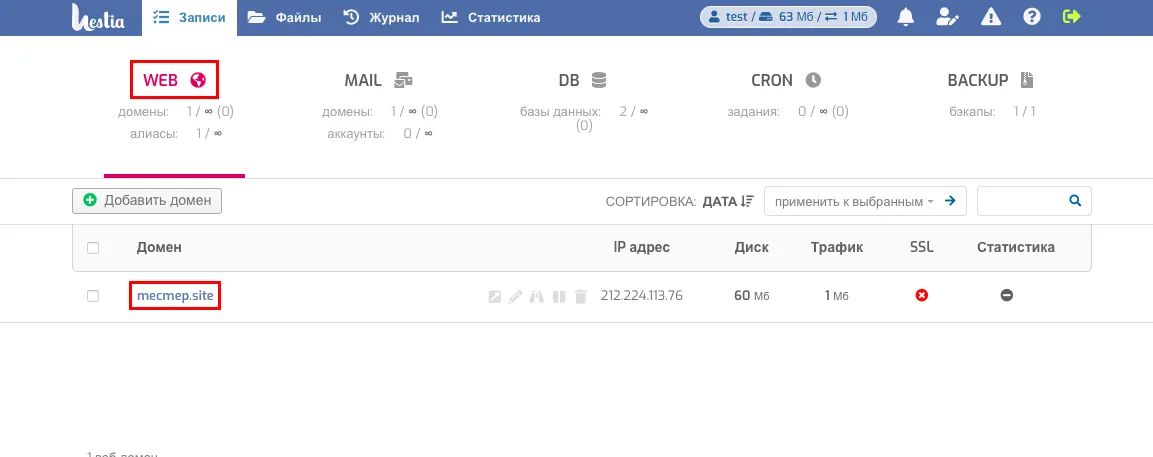Open the Журнал tab
Image resolution: width=1153 pixels, height=457 pixels.
tap(382, 18)
